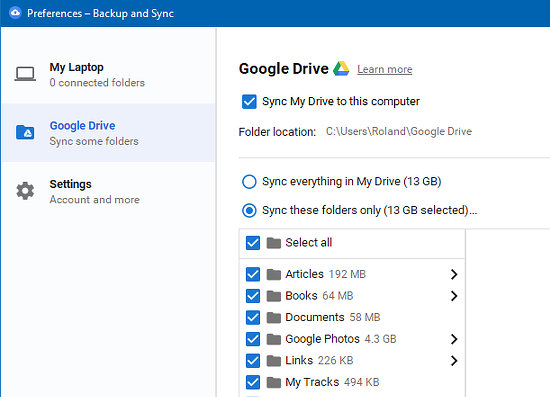Expand the Articles folder chevron
This screenshot has height=397, width=550.
[454, 274]
